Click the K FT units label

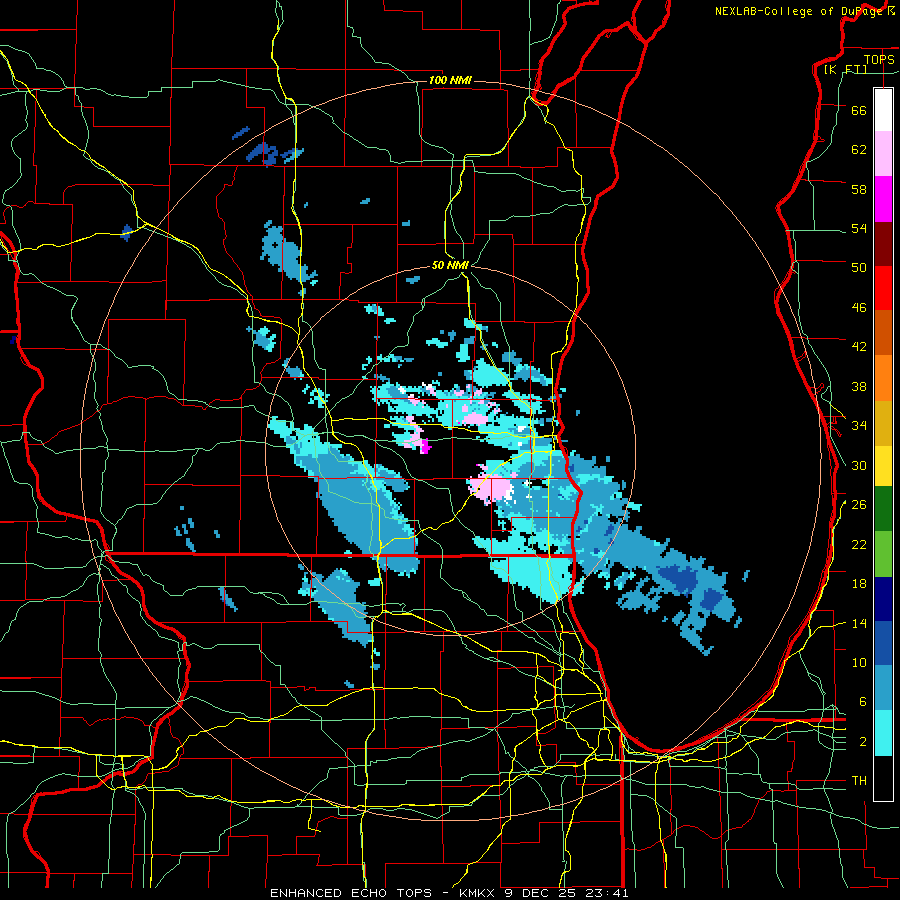845,69
